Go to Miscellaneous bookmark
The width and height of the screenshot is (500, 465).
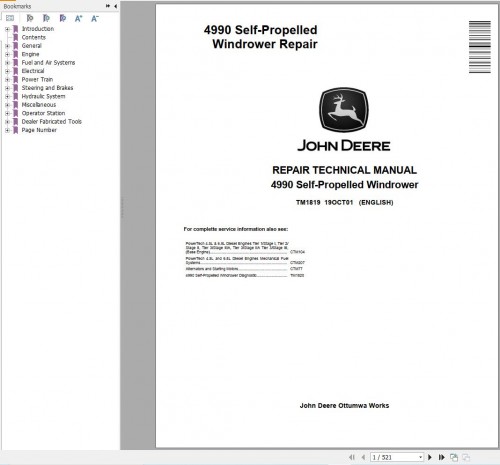pos(39,105)
